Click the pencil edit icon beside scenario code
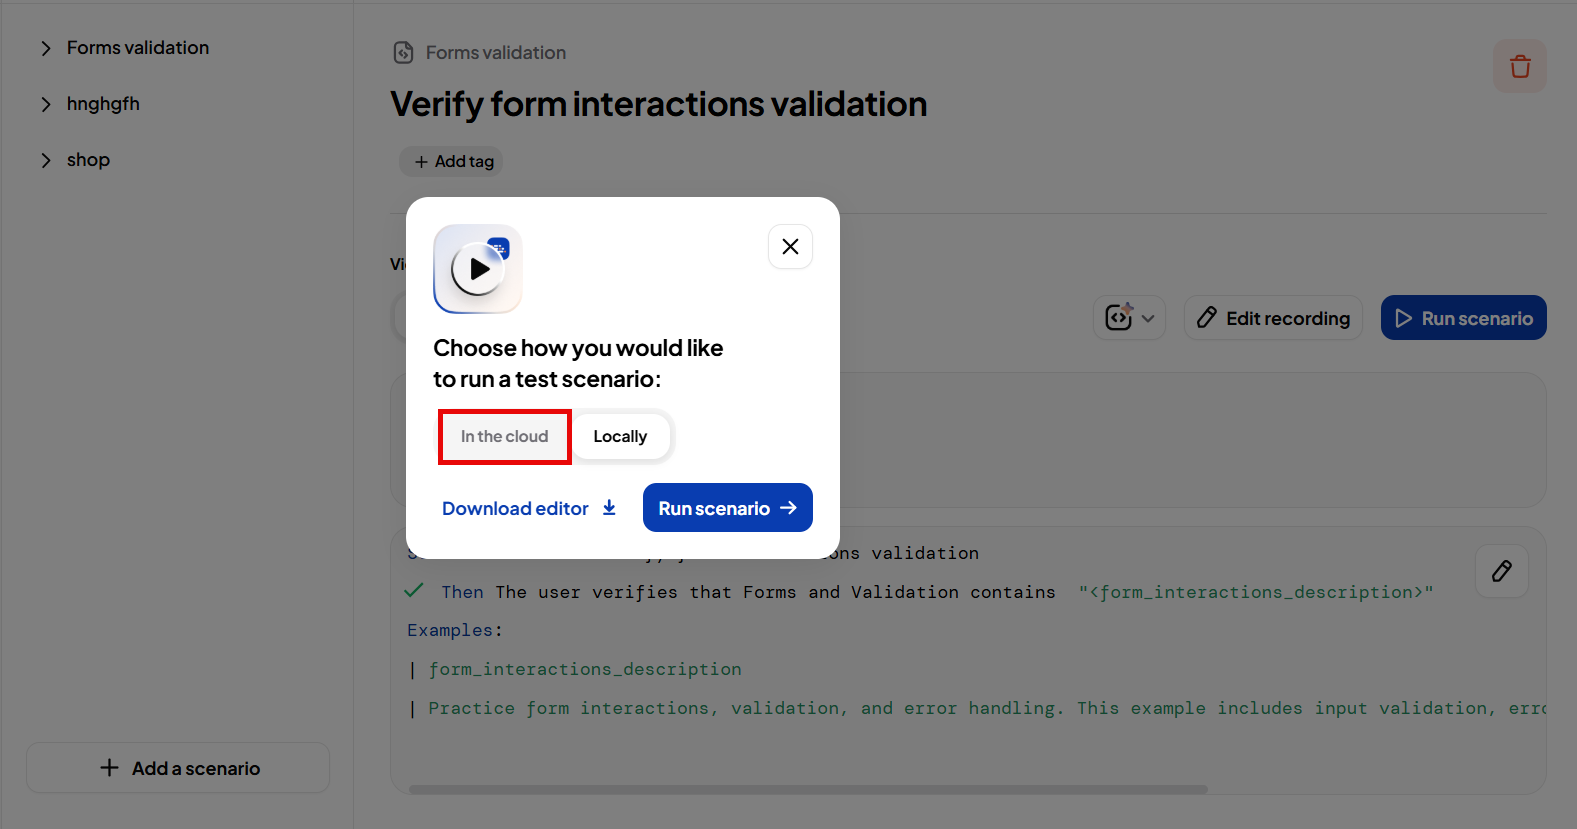 tap(1502, 571)
